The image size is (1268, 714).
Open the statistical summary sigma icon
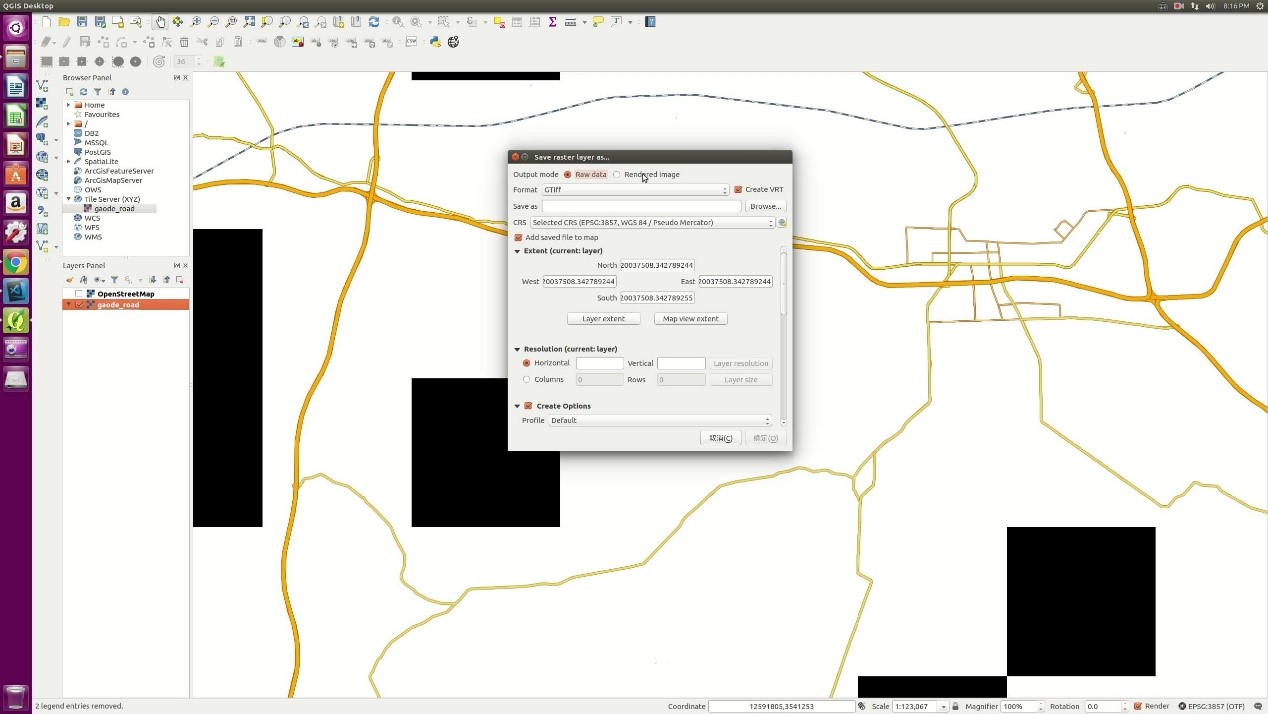552,22
